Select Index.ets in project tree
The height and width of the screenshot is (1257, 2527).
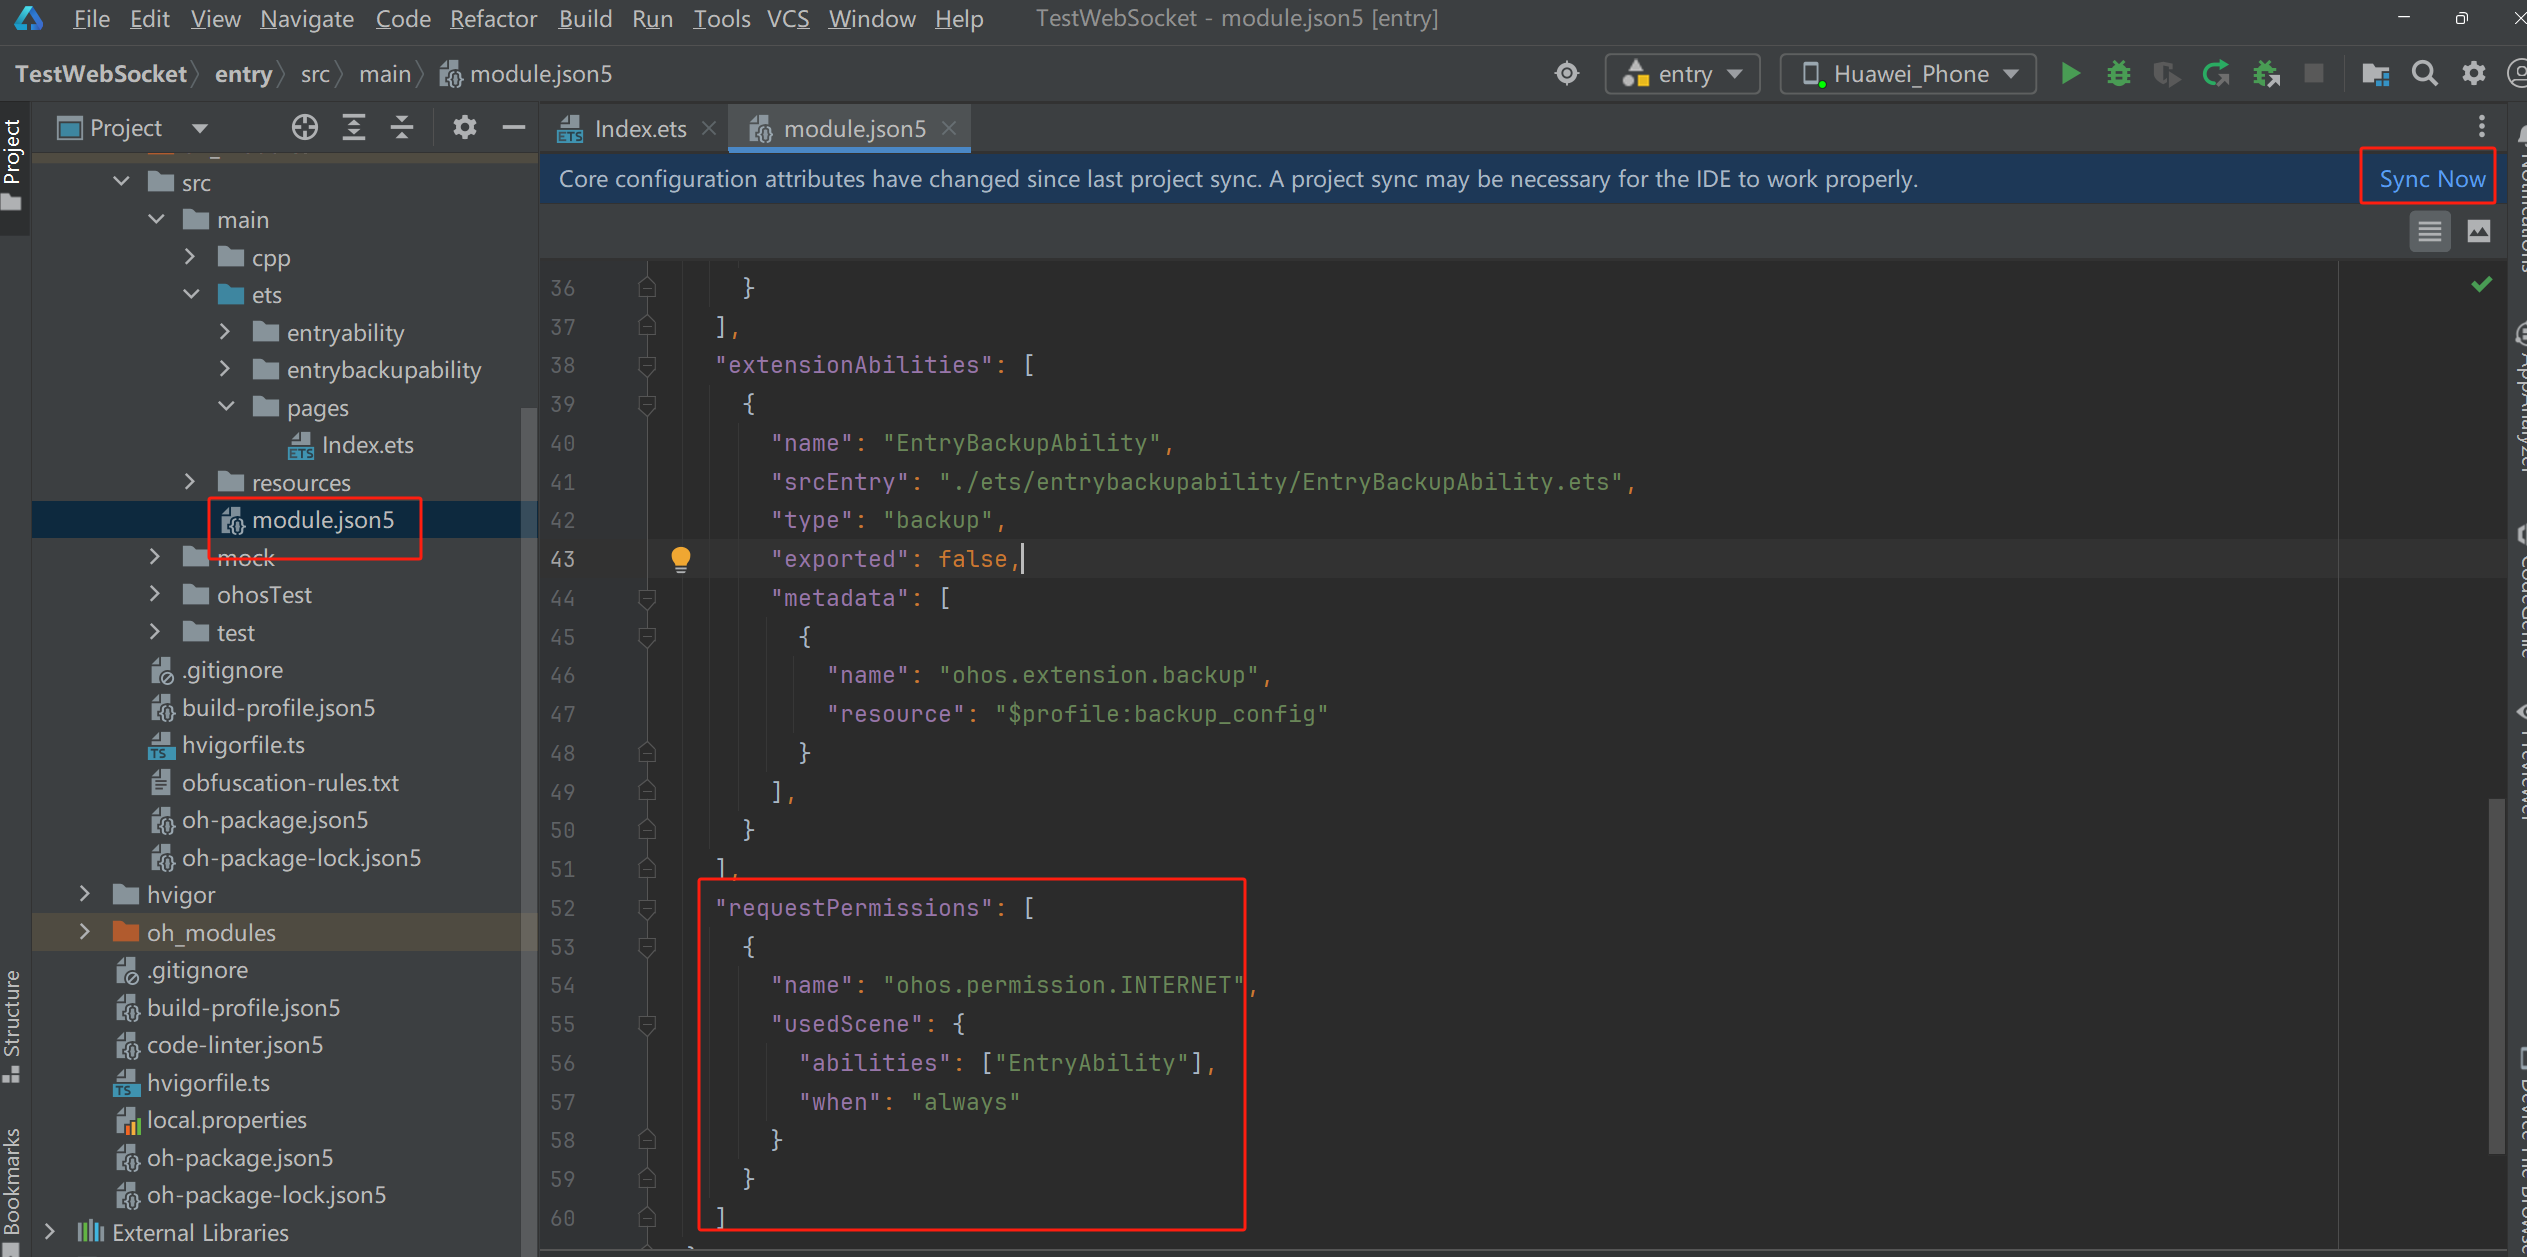click(x=367, y=445)
